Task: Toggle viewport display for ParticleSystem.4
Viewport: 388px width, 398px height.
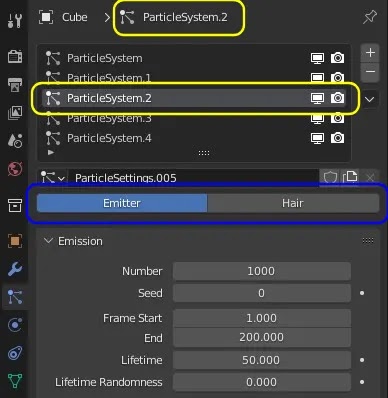Action: click(x=317, y=138)
